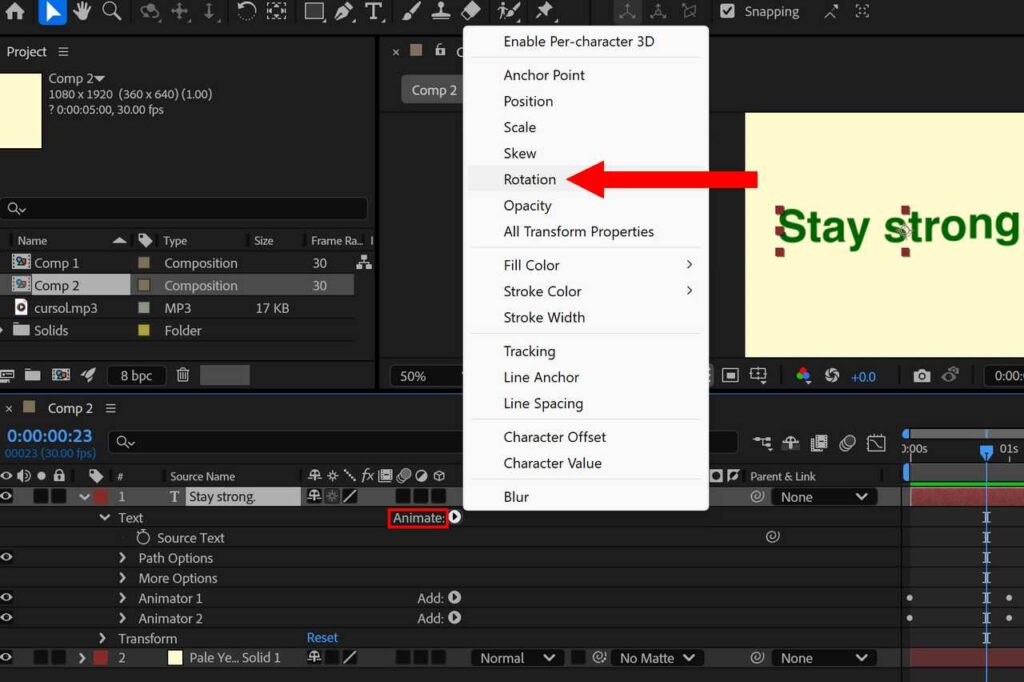Collapse the Text property group
The height and width of the screenshot is (682, 1024).
pyautogui.click(x=104, y=517)
